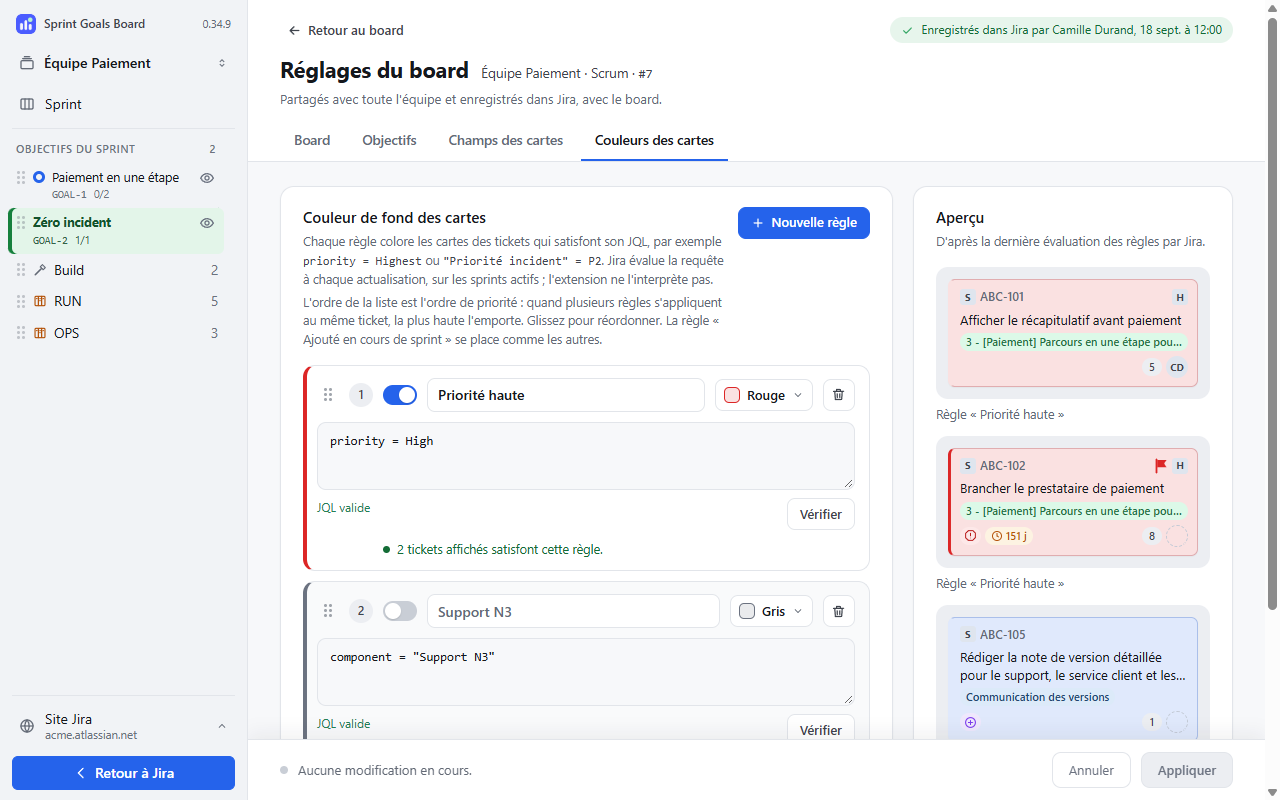Open the Équipe Paiement team selector
The height and width of the screenshot is (800, 1280).
(124, 63)
